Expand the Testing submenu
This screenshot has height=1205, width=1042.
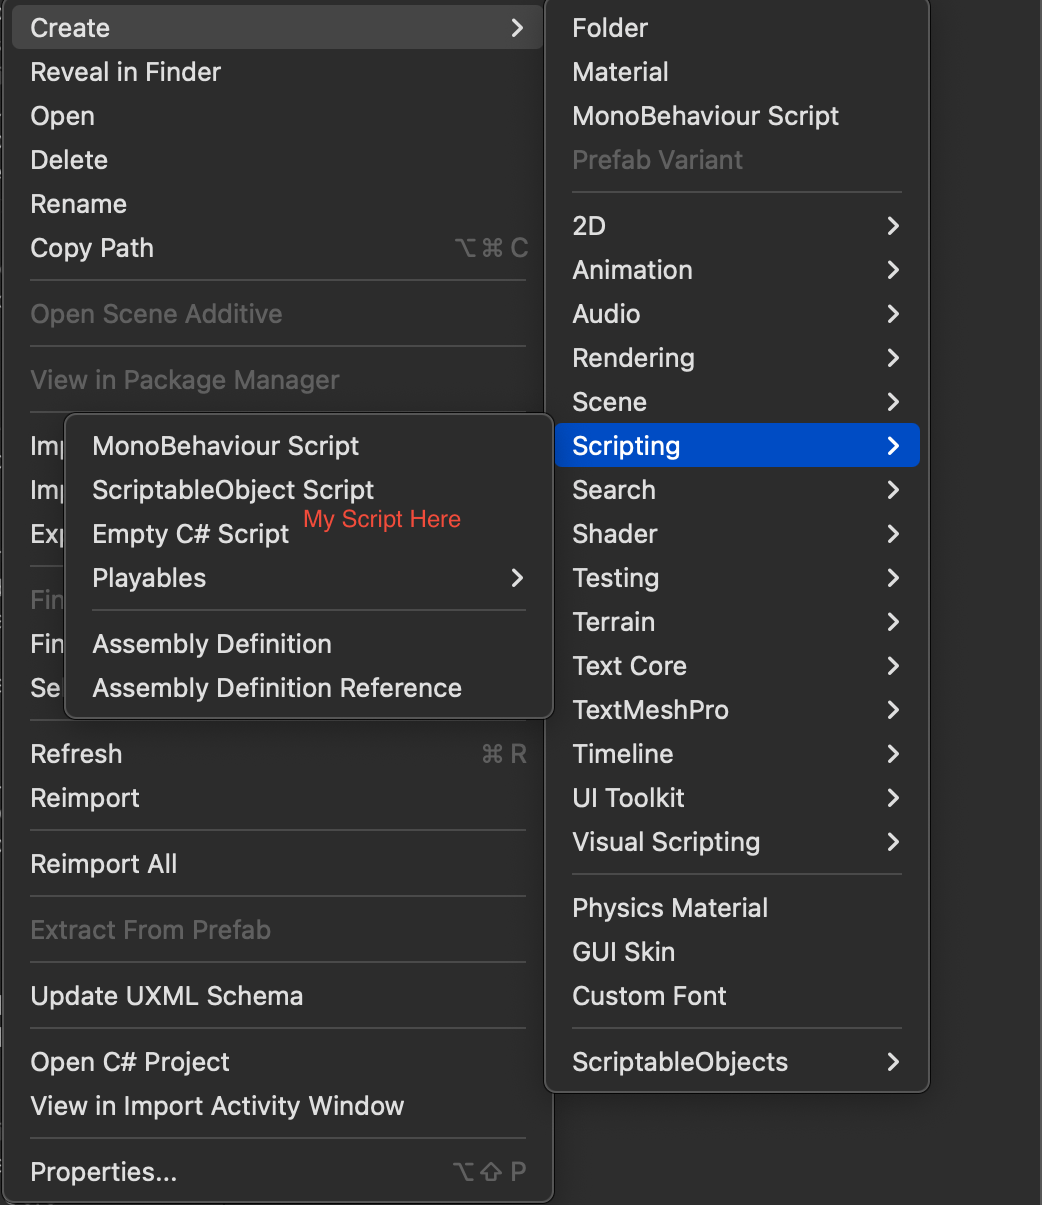tap(737, 578)
